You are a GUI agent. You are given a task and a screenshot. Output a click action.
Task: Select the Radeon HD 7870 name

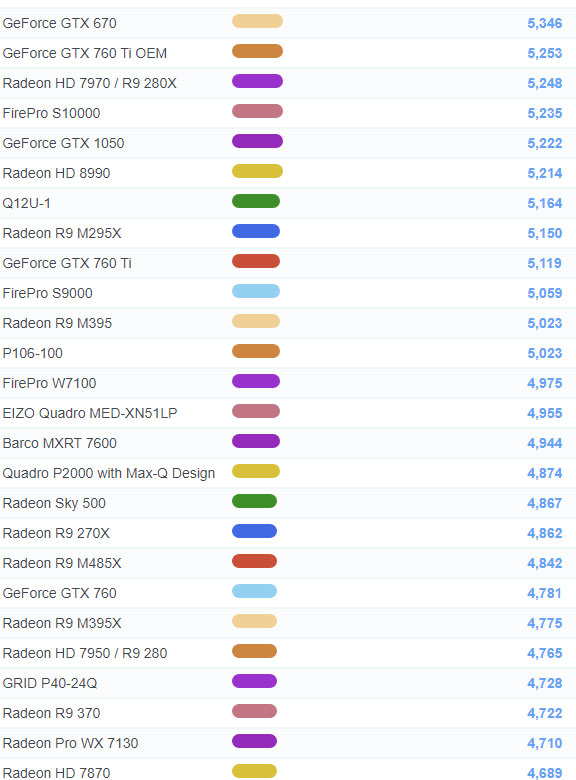coord(56,773)
